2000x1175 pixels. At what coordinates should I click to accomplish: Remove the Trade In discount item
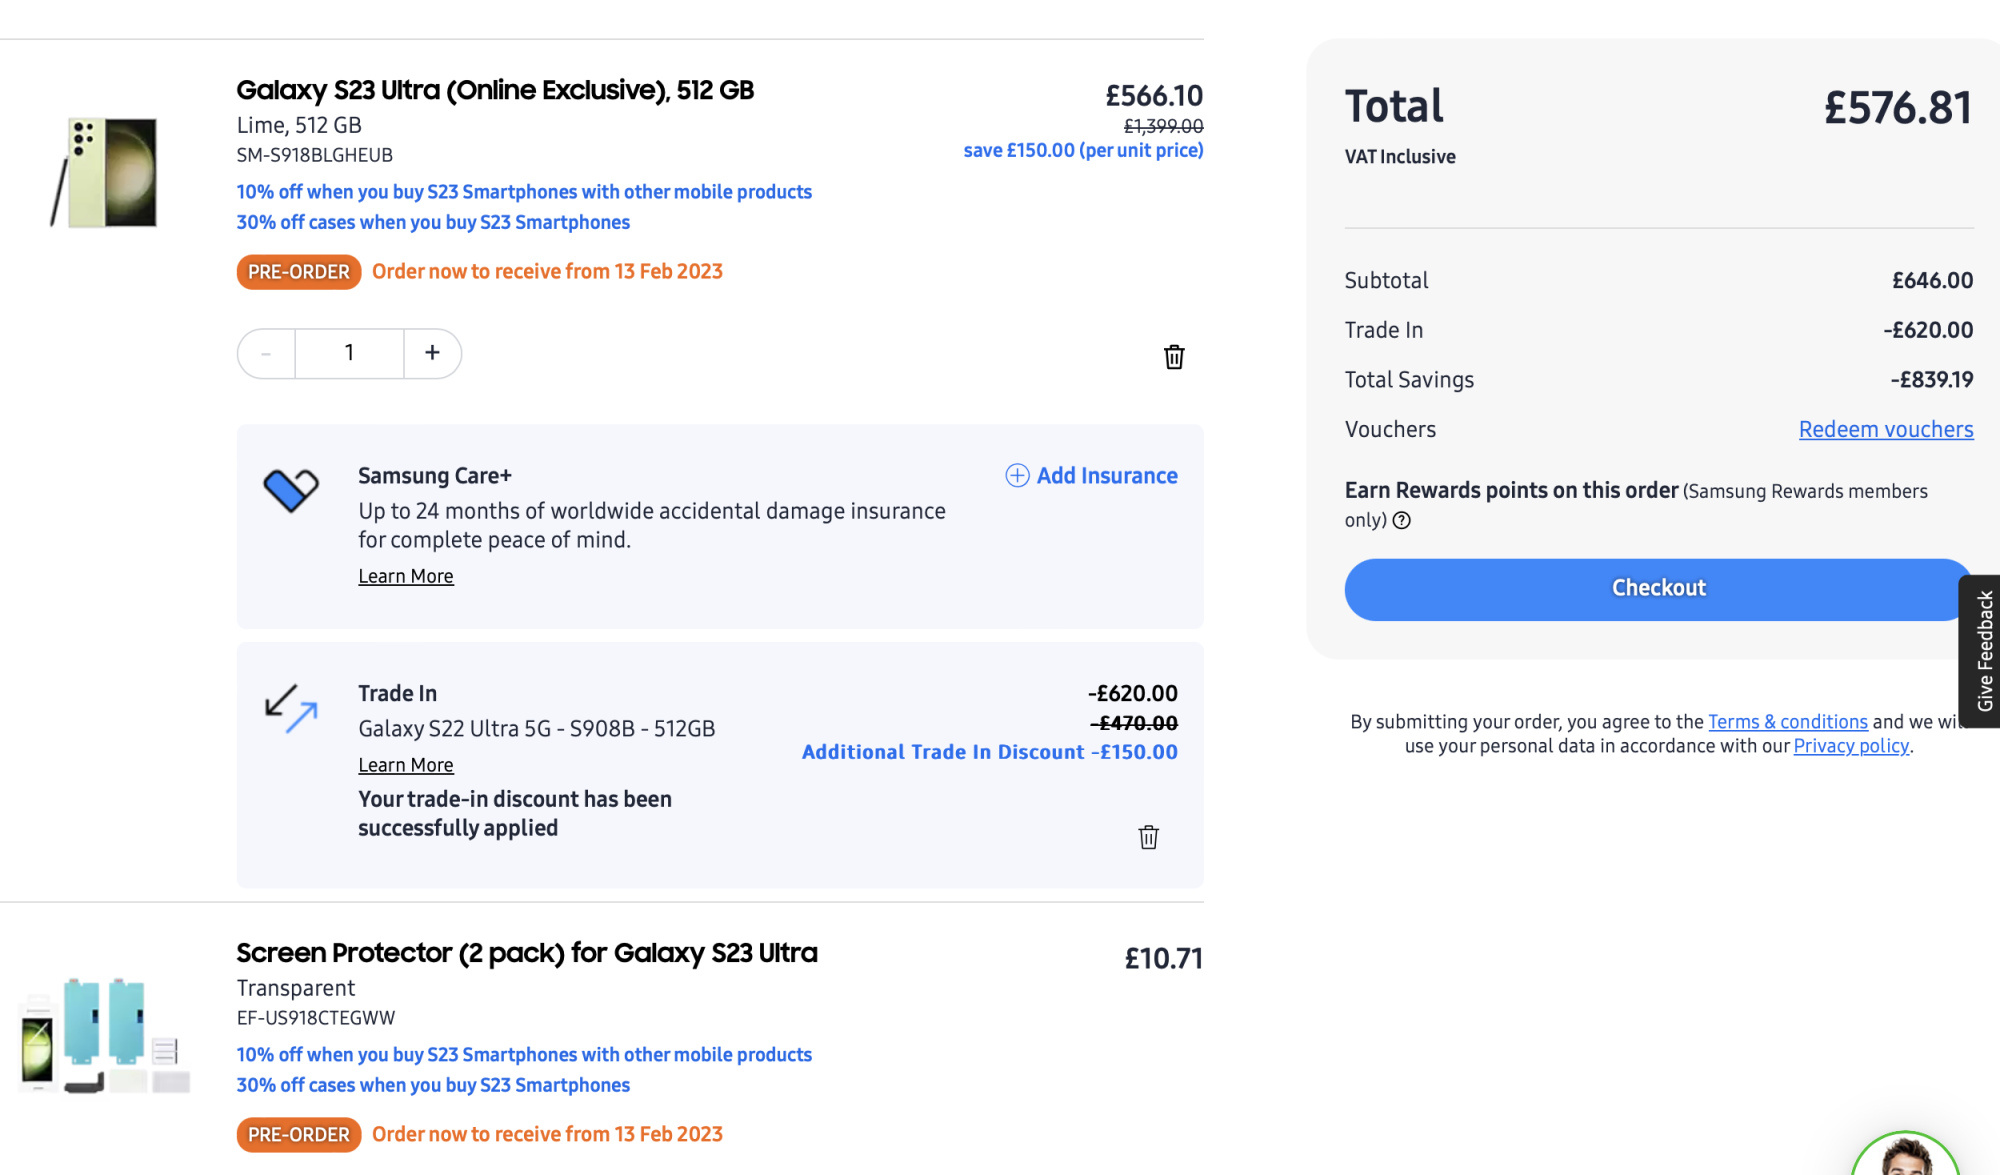click(1148, 837)
